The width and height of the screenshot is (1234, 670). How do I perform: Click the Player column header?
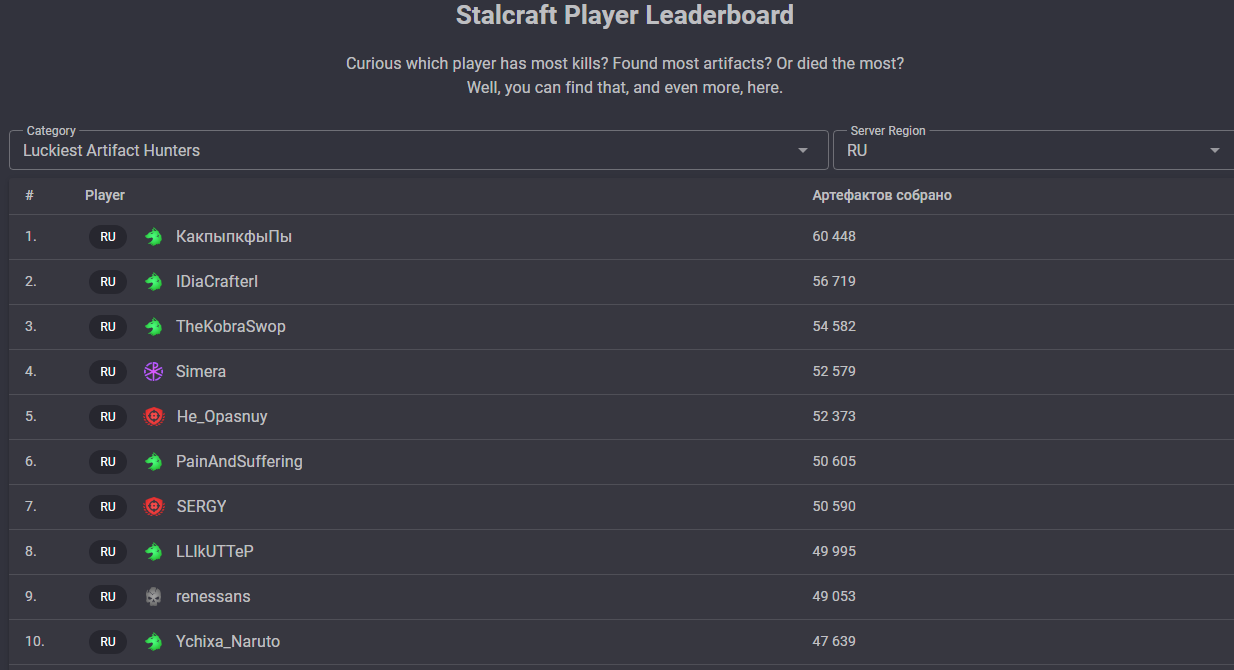click(105, 195)
